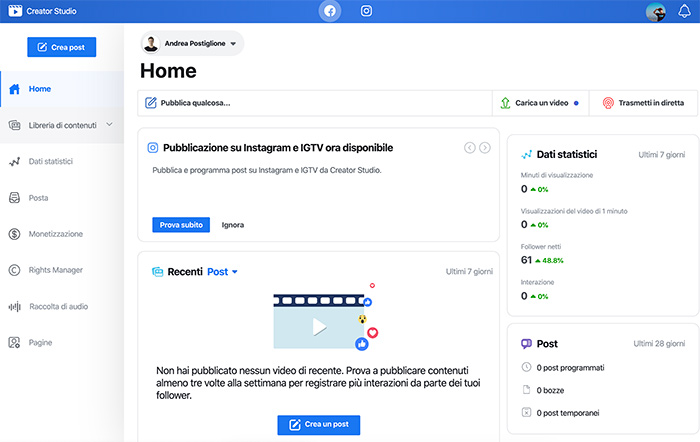Screen dimensions: 700x442
Task: Click Andrea Postiglione's avatar thumbnail
Action: pos(151,44)
